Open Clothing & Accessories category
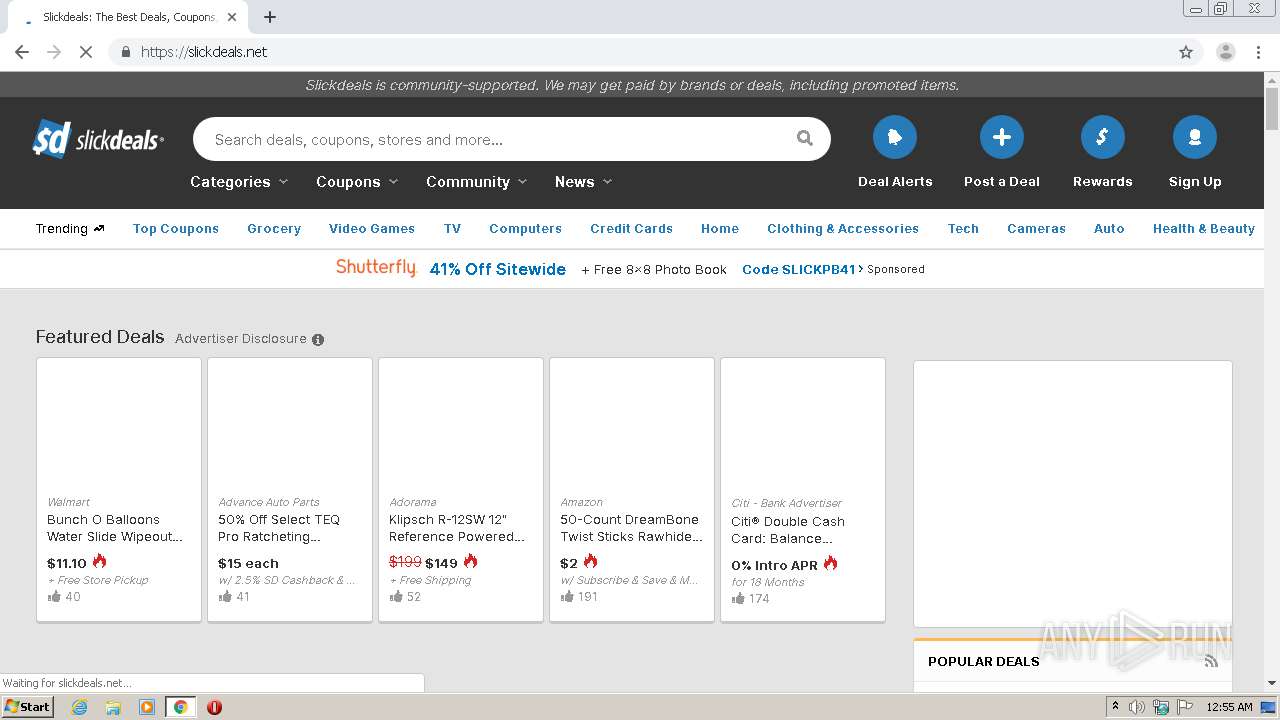The image size is (1280, 720). (x=843, y=229)
